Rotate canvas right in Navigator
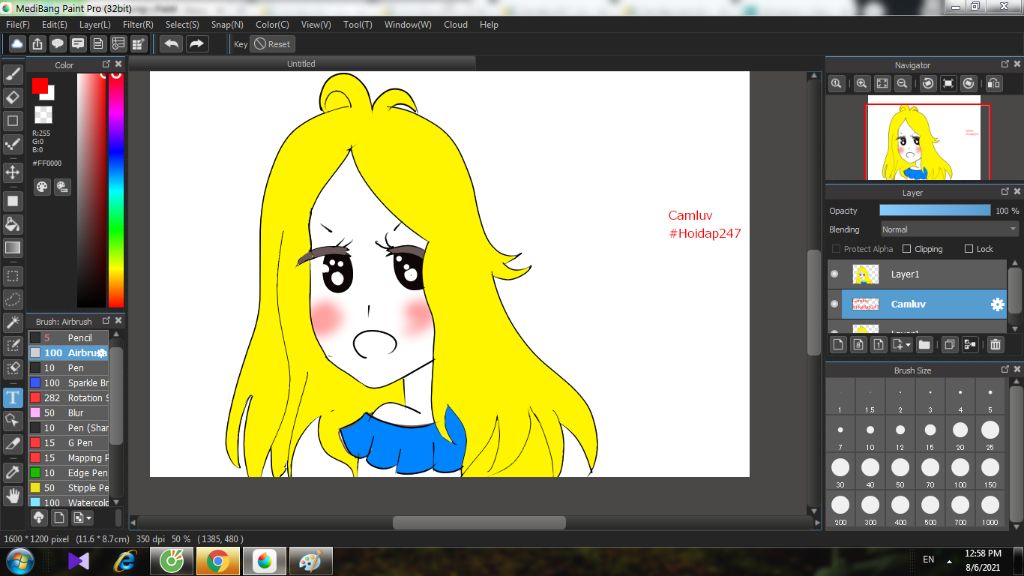 [x=968, y=84]
